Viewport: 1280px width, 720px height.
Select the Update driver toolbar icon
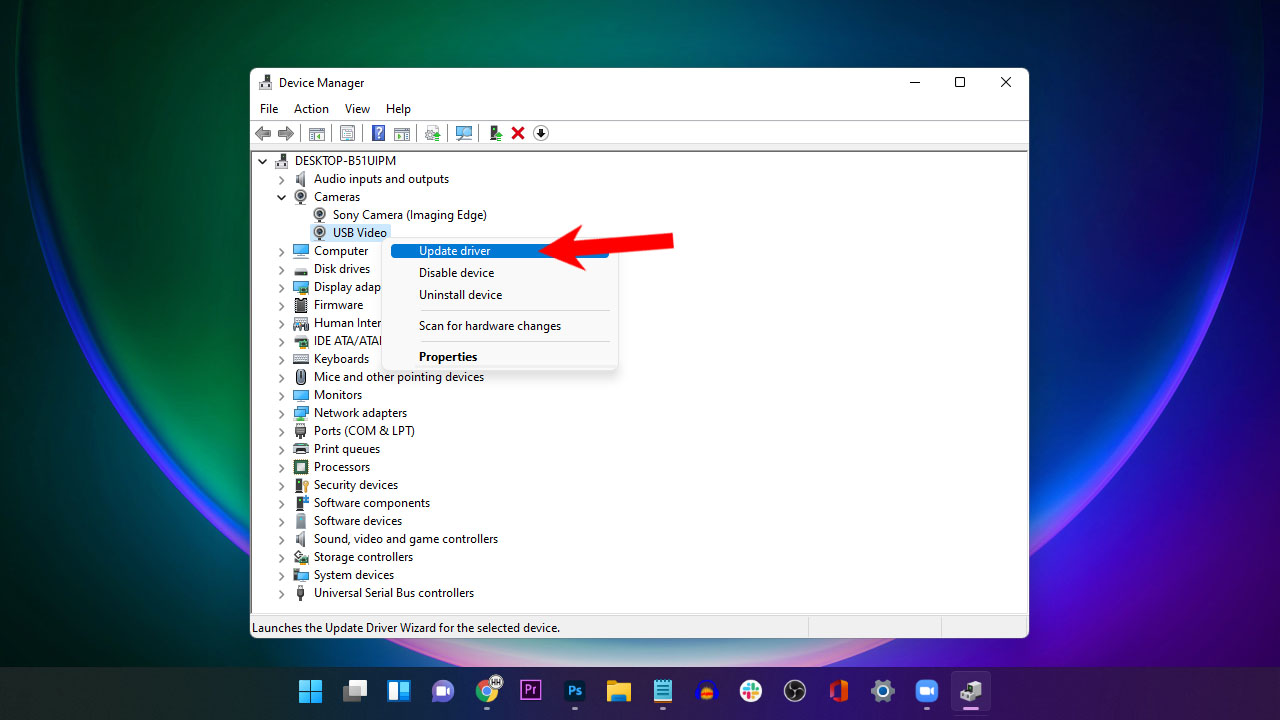[433, 133]
